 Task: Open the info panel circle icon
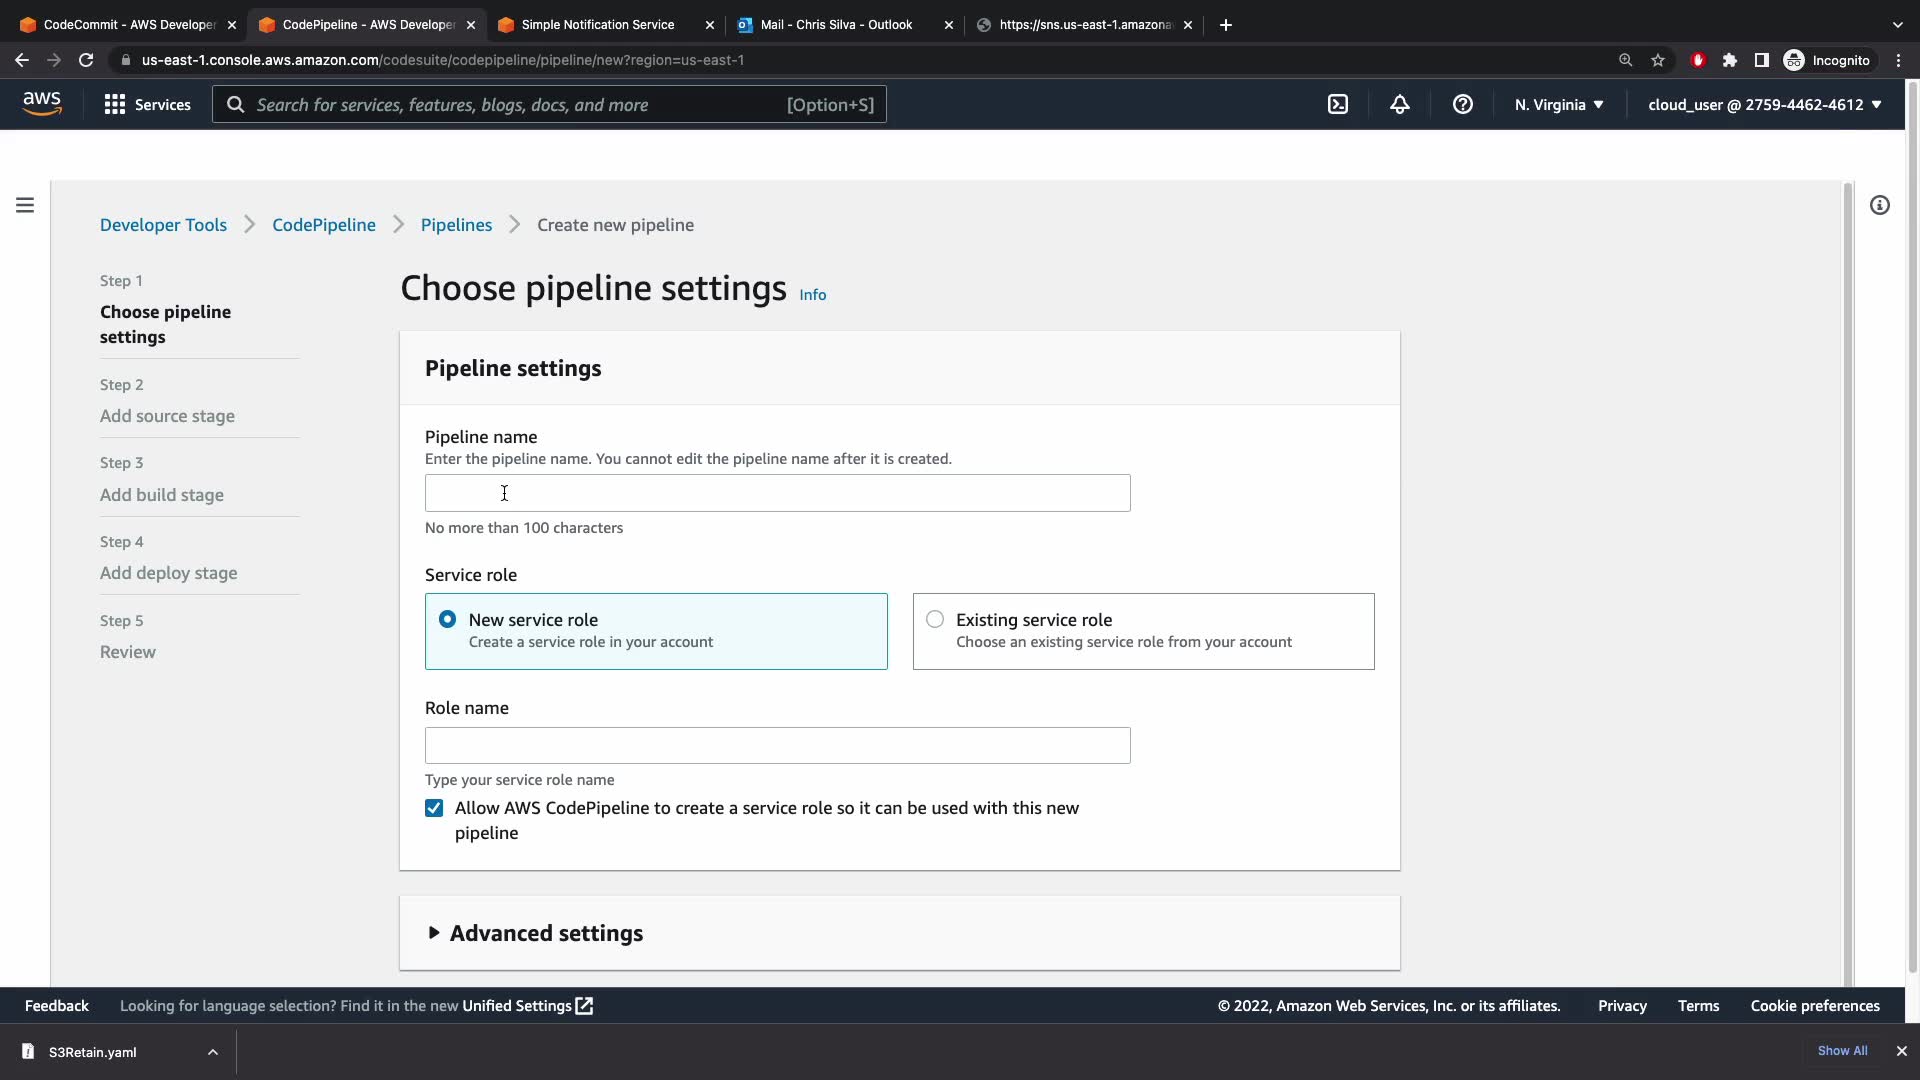(1880, 205)
